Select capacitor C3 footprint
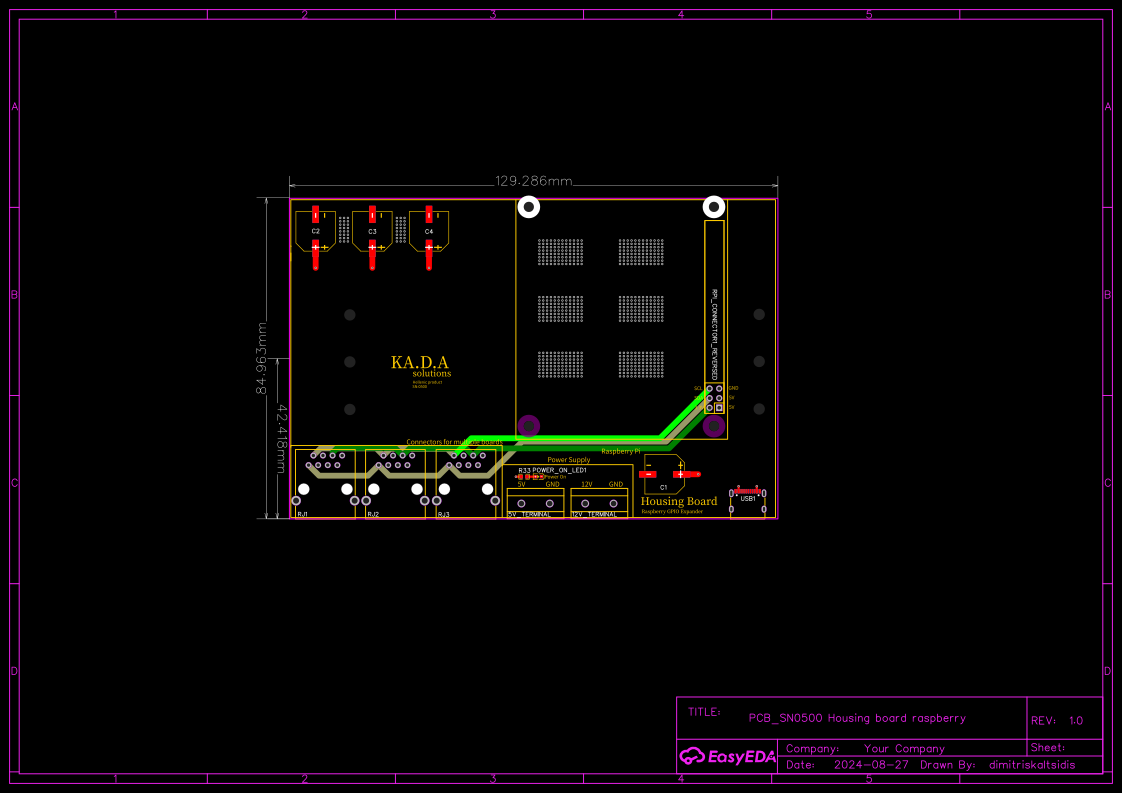This screenshot has height=793, width=1122. tap(372, 231)
